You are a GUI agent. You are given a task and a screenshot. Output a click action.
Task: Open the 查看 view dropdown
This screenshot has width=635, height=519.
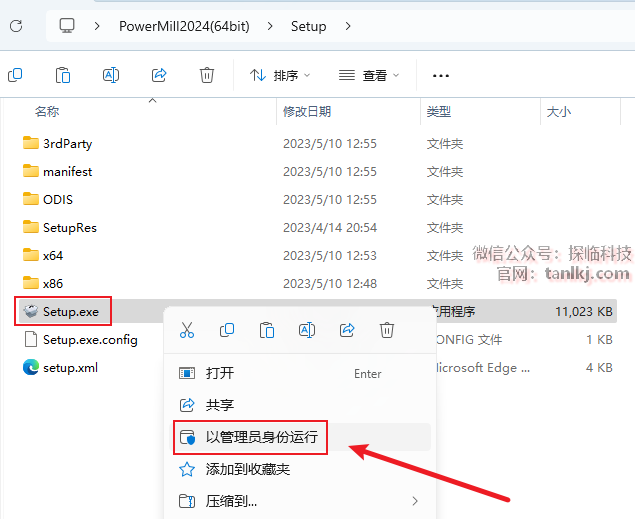(369, 75)
